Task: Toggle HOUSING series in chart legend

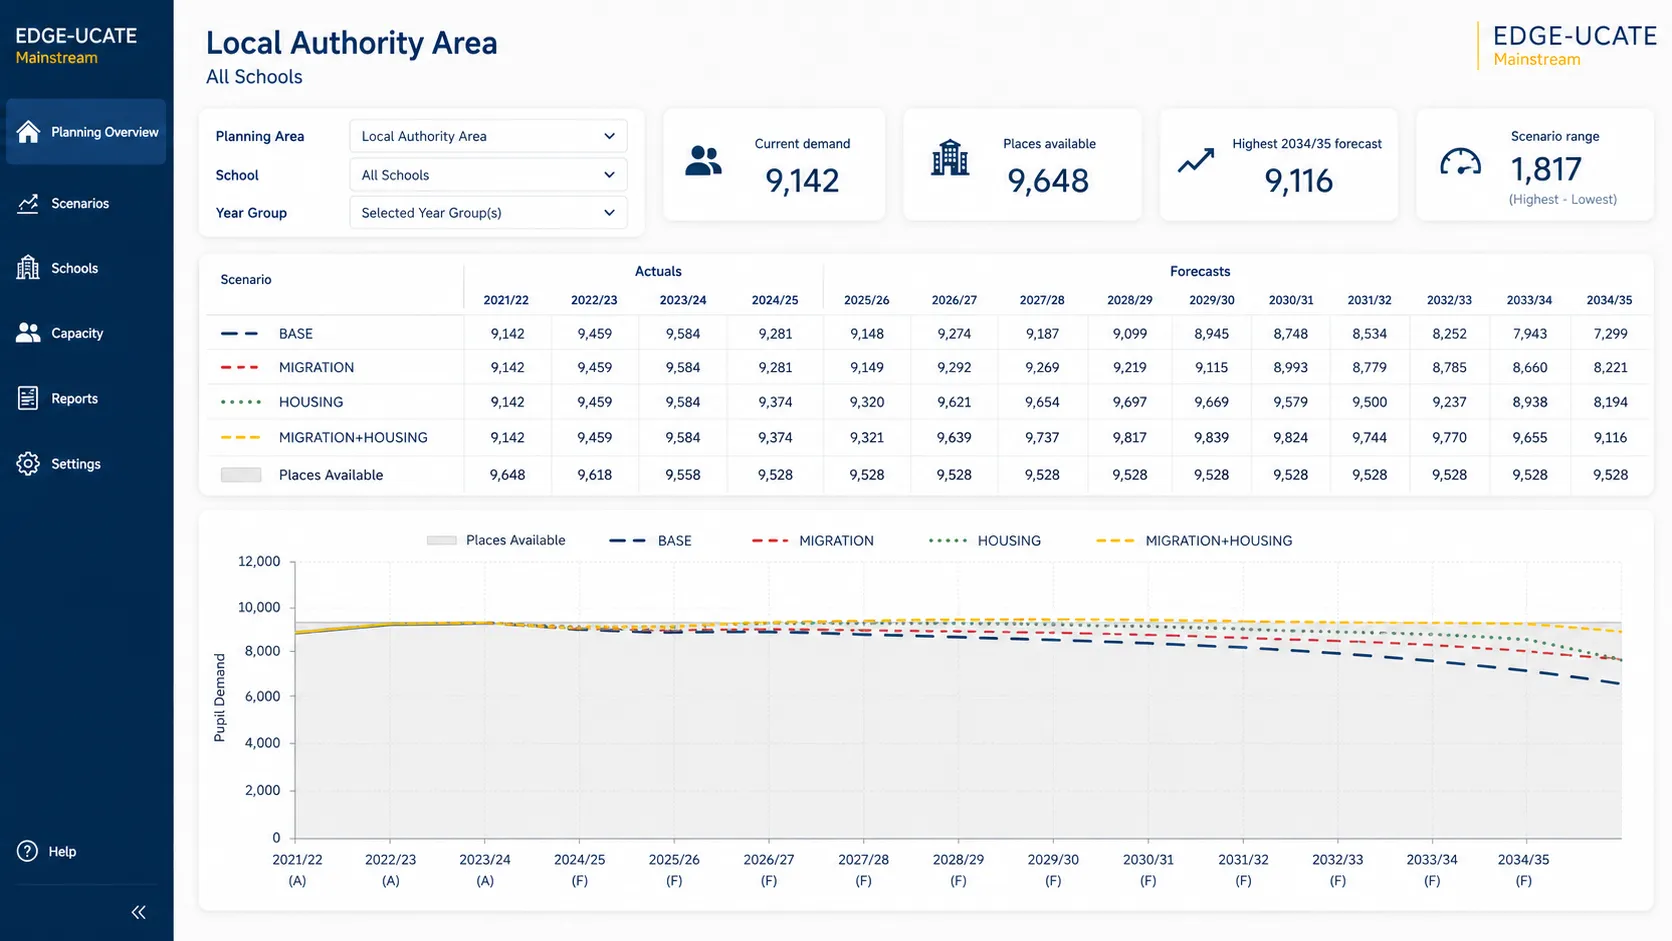Action: coord(984,541)
